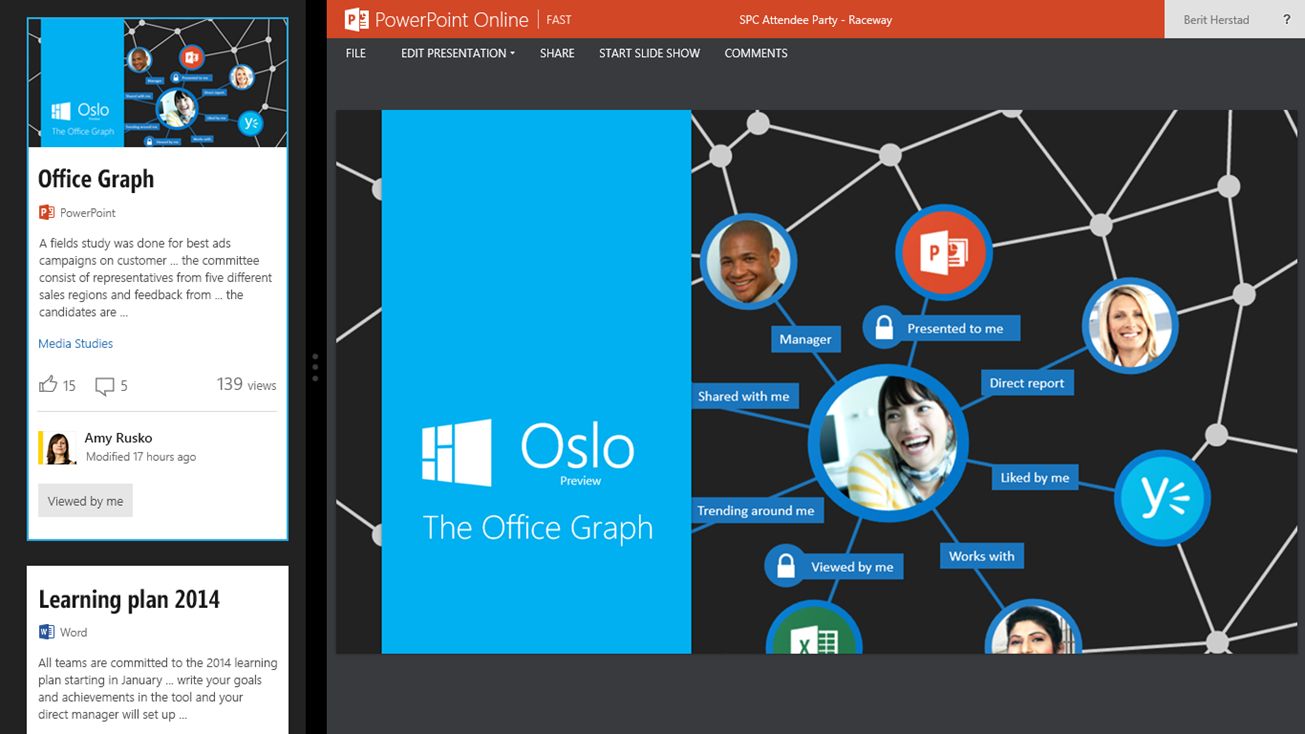Click the Manager label on slide
Image resolution: width=1305 pixels, height=734 pixels.
(x=805, y=339)
